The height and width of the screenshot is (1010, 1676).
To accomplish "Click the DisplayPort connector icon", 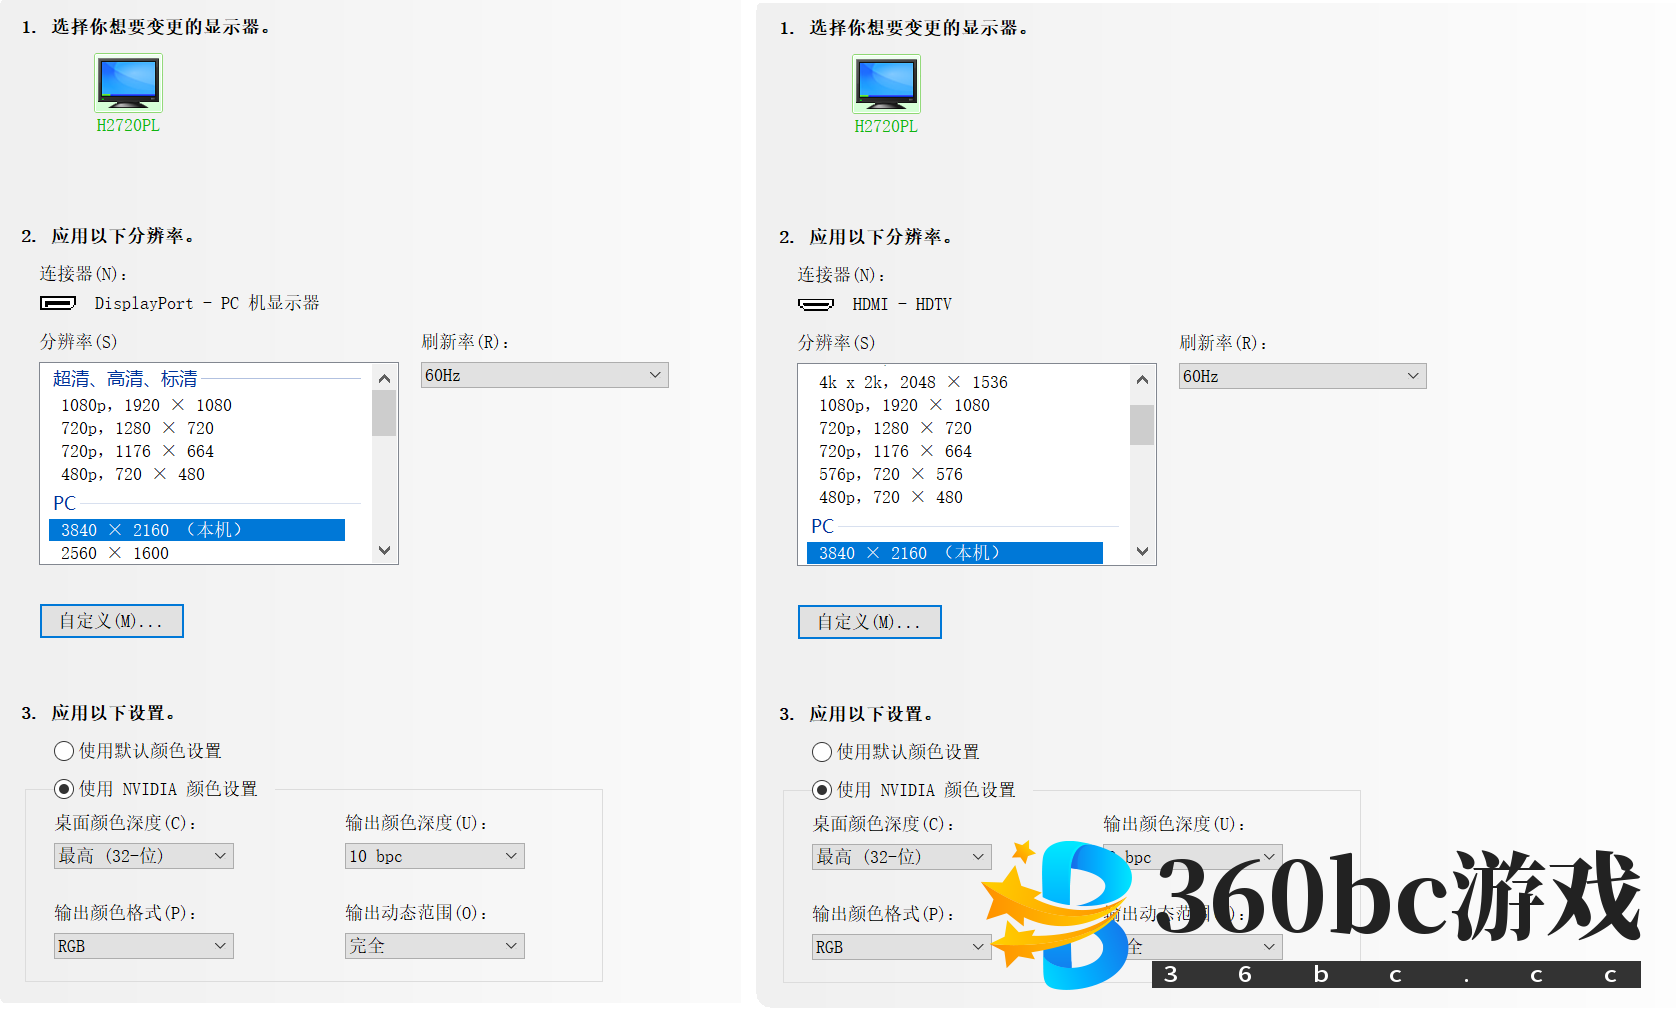I will [58, 303].
